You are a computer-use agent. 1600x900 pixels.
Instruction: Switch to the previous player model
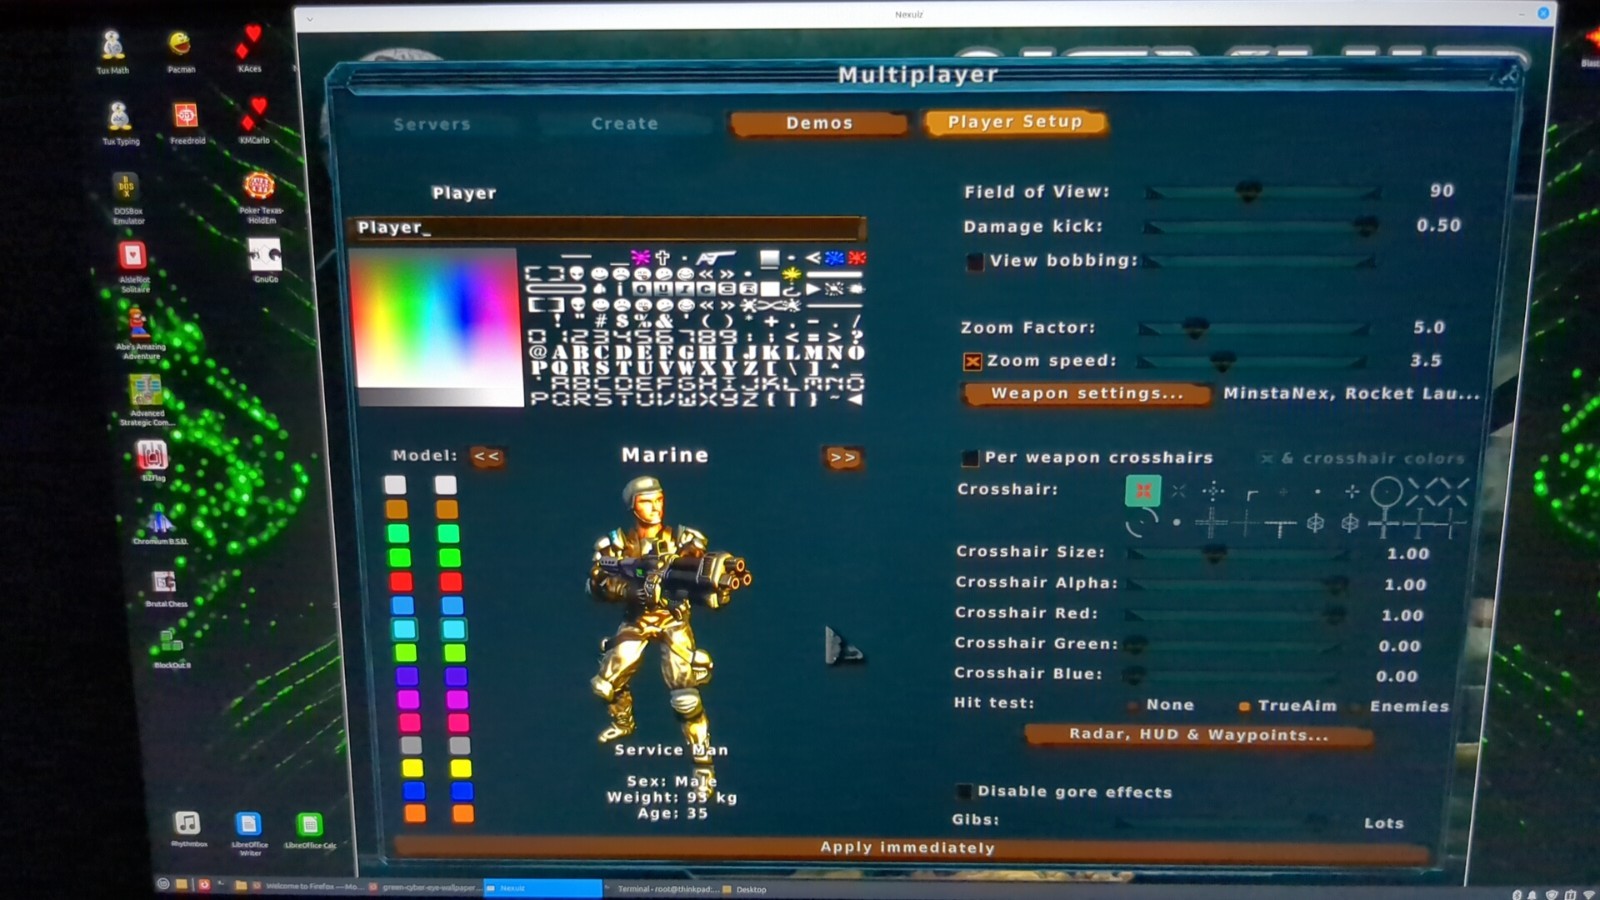(487, 456)
